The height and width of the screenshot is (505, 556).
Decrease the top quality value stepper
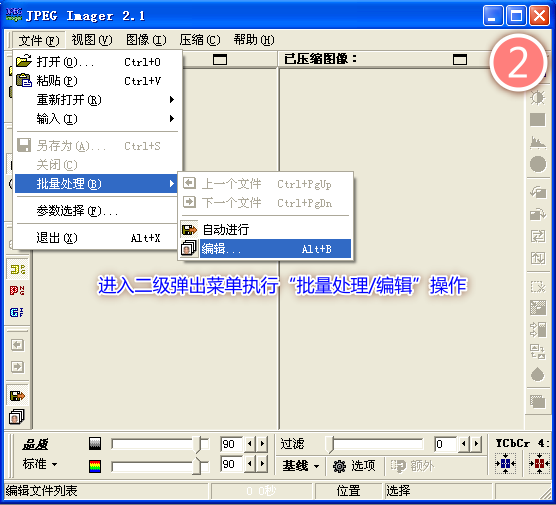[250, 444]
